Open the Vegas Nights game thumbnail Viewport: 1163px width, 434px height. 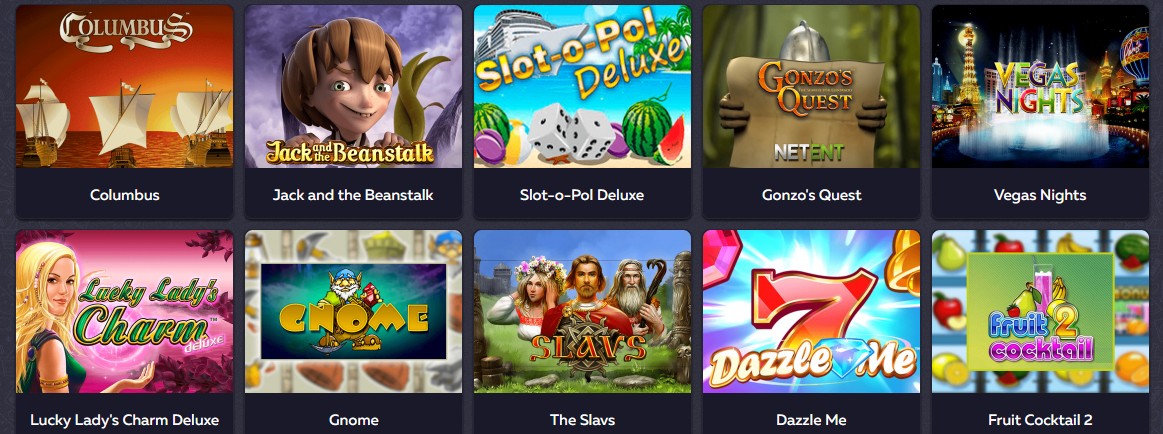click(x=1040, y=86)
